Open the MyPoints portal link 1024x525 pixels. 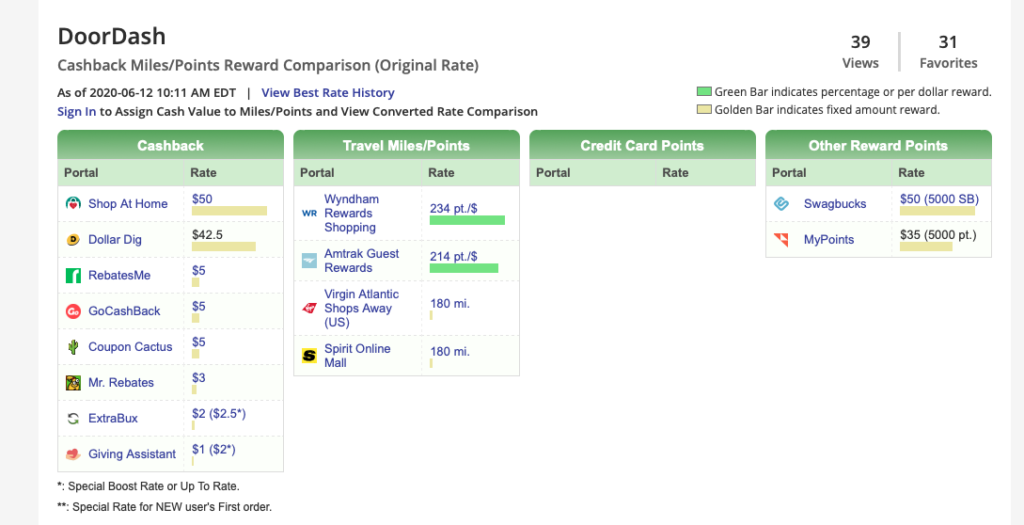(x=829, y=240)
